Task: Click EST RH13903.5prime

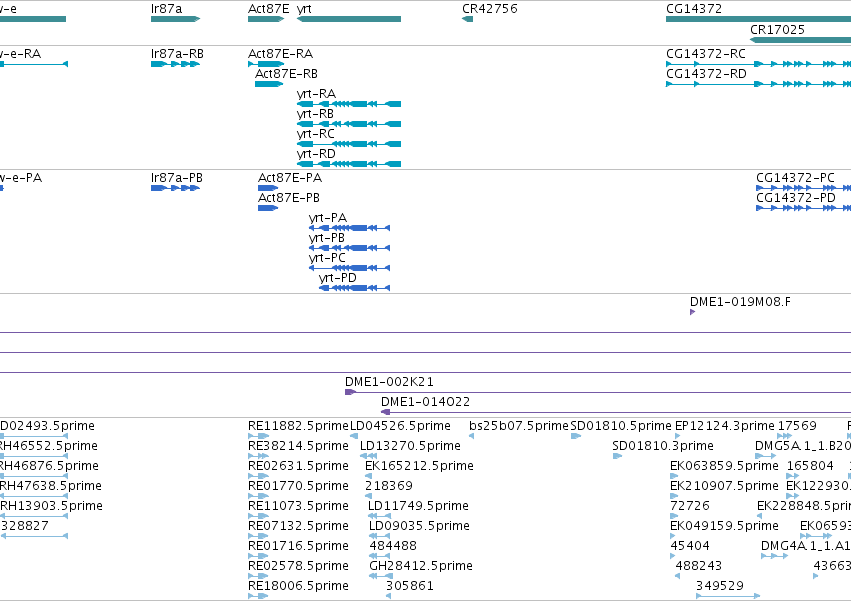Action: (34, 516)
